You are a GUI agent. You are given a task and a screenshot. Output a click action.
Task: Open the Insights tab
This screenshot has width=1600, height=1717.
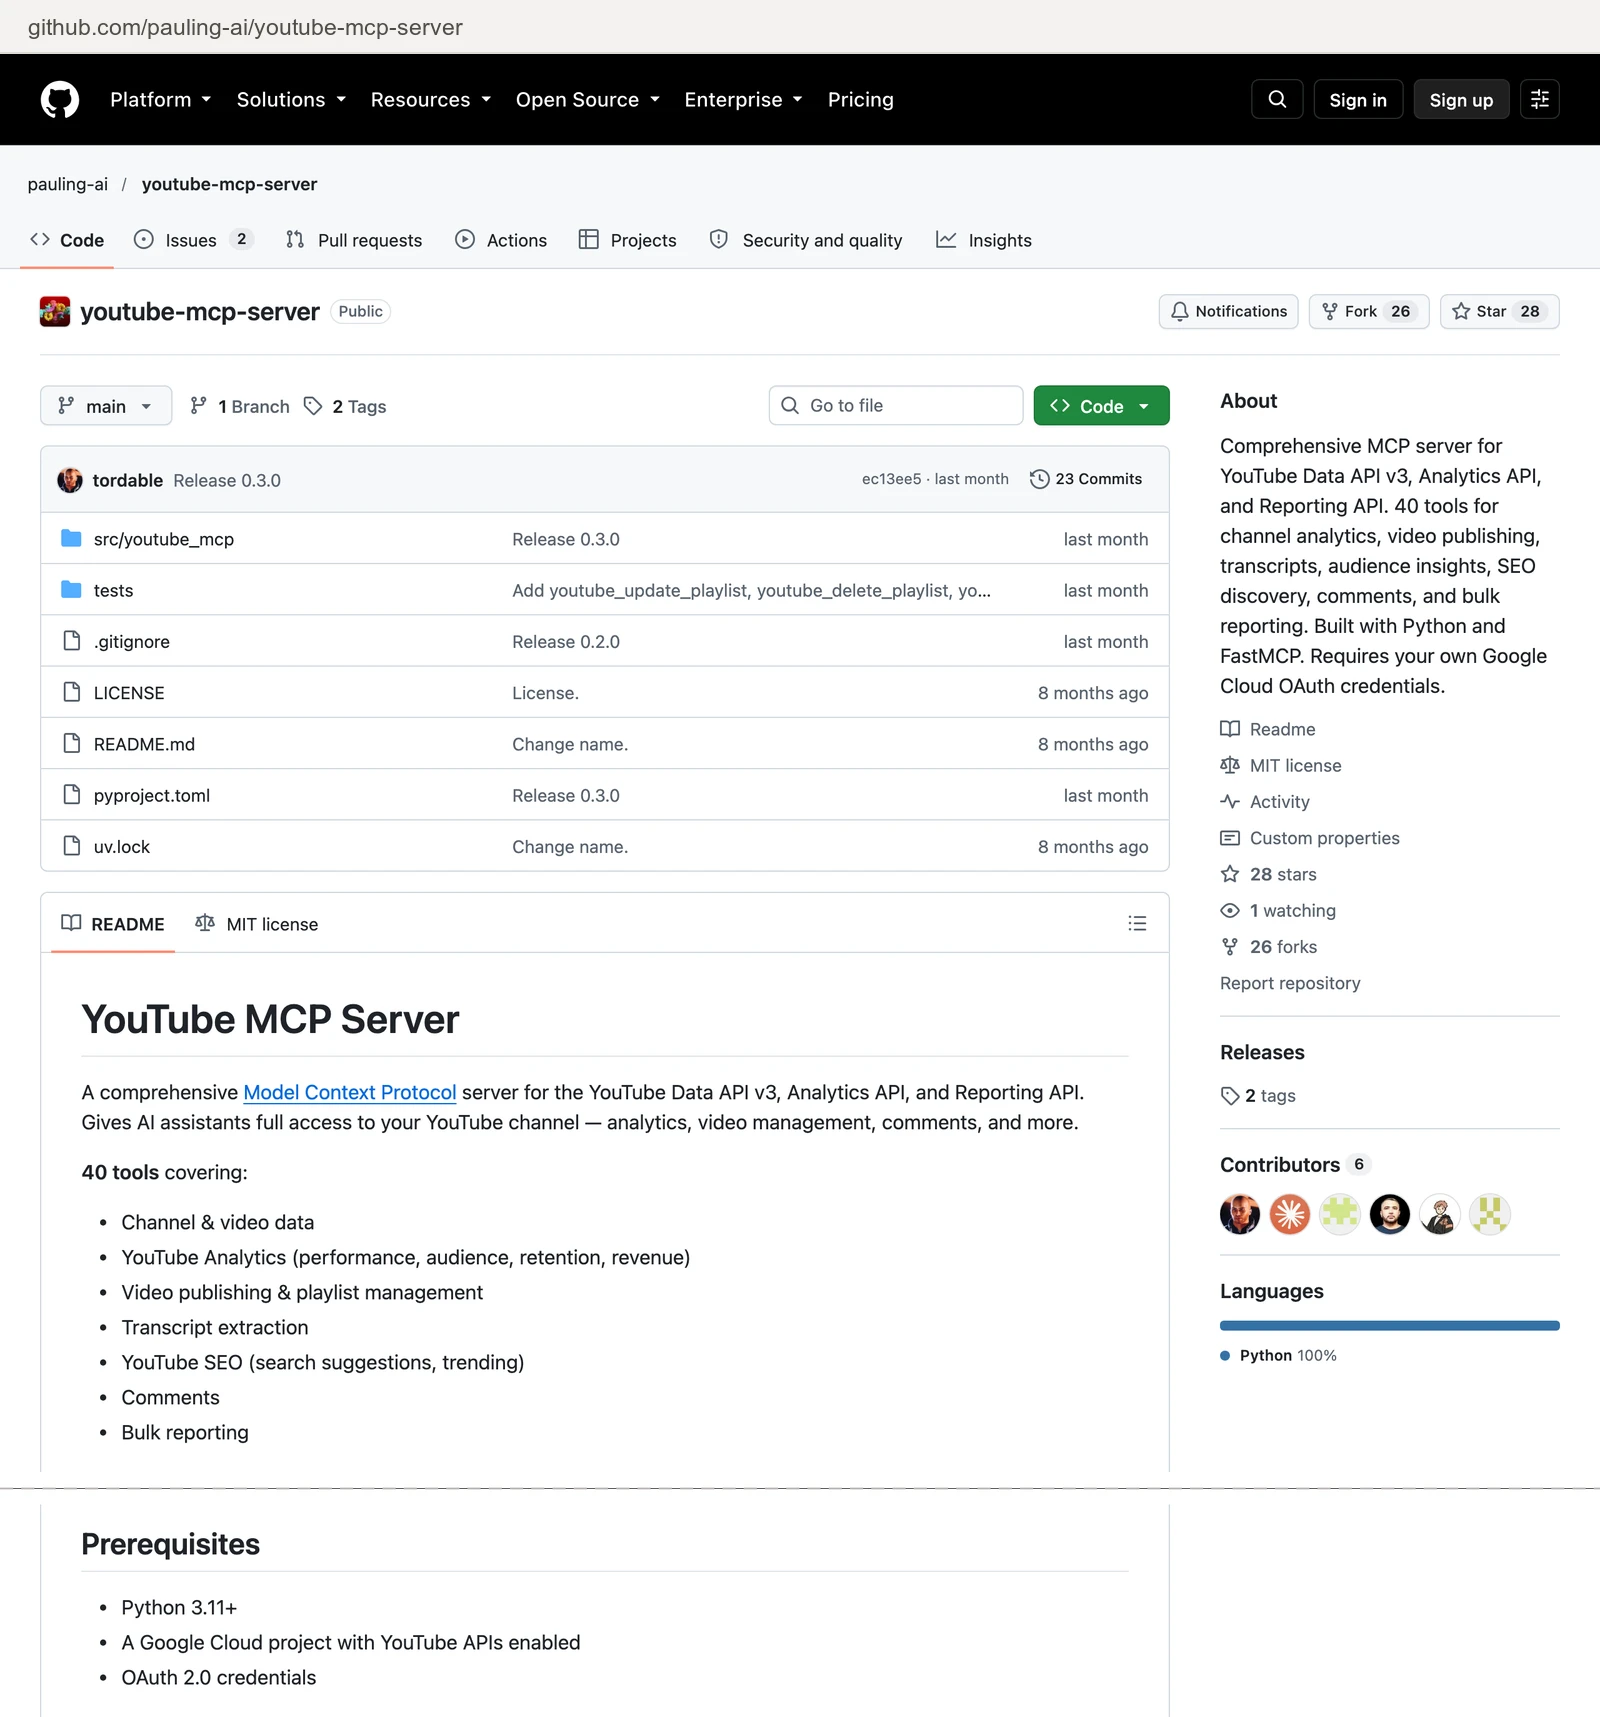pos(984,240)
